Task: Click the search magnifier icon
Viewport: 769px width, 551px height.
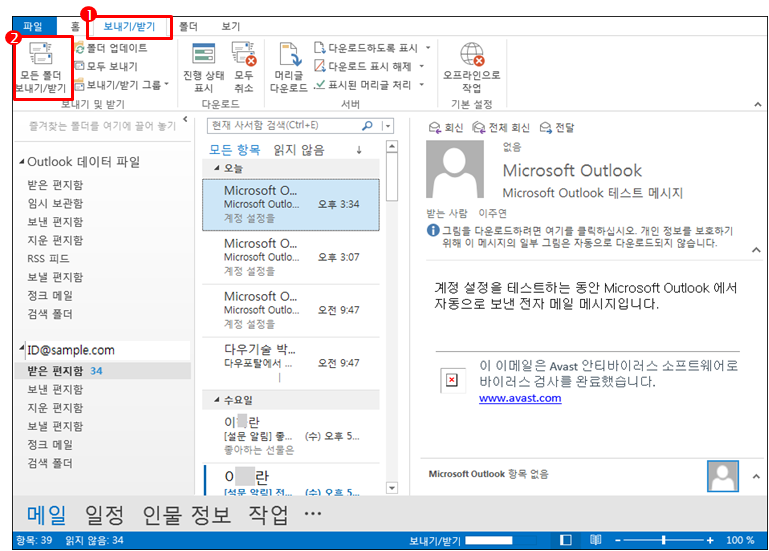Action: [x=367, y=126]
